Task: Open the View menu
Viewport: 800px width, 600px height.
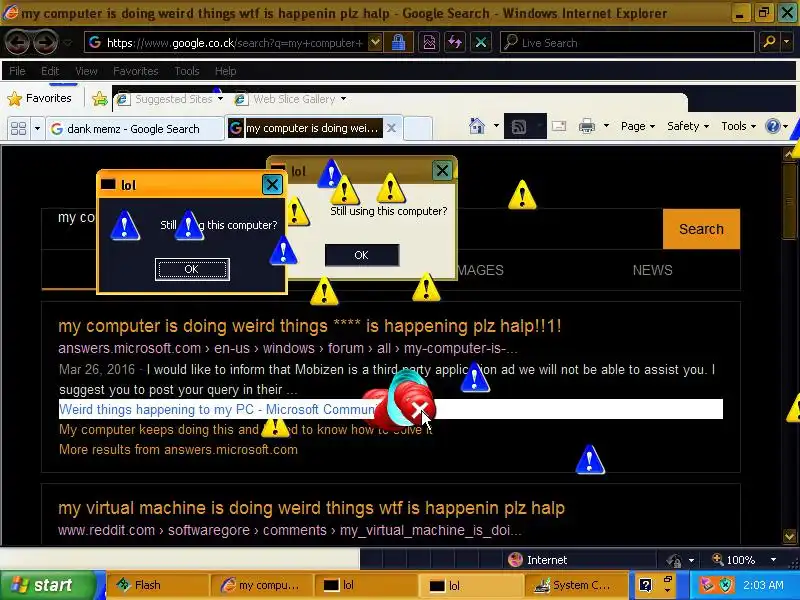Action: coord(86,71)
